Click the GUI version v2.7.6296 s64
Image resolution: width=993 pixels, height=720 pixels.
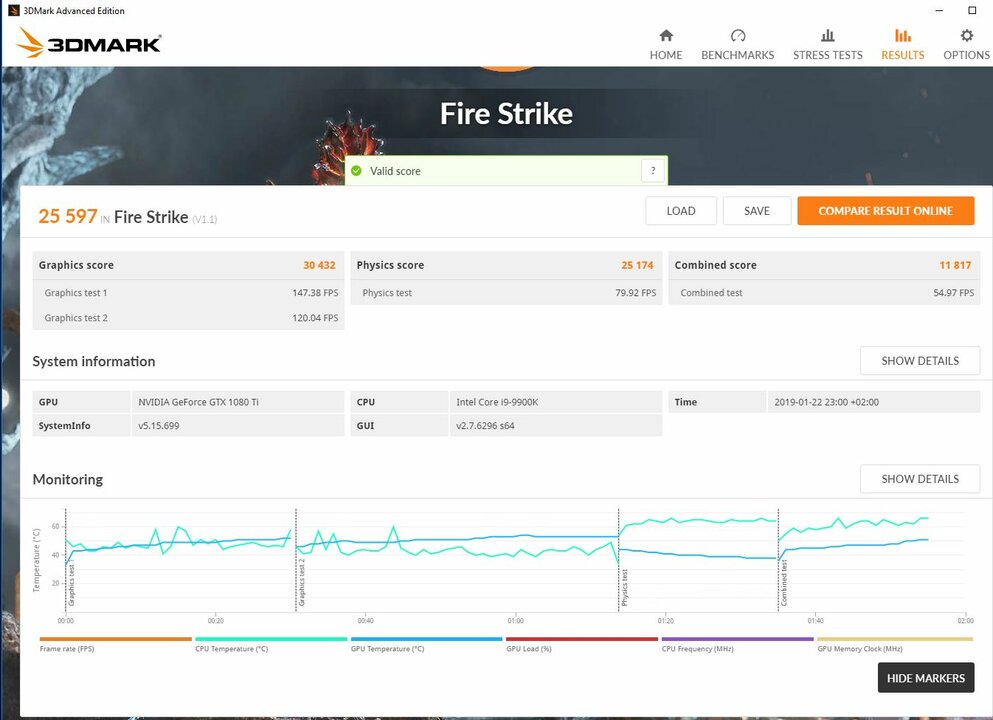485,426
